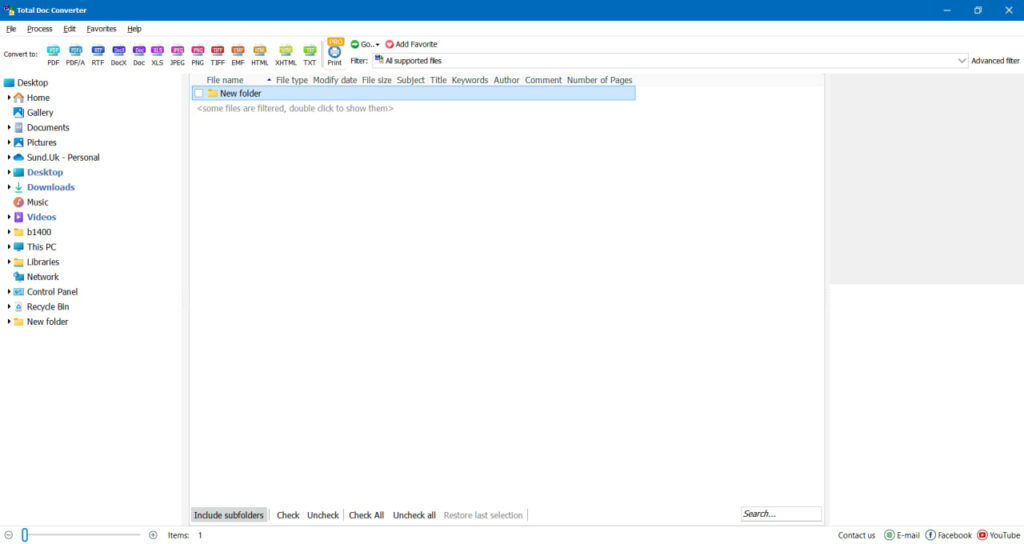Select Recycle Bin in tree
The width and height of the screenshot is (1024, 544).
point(48,307)
